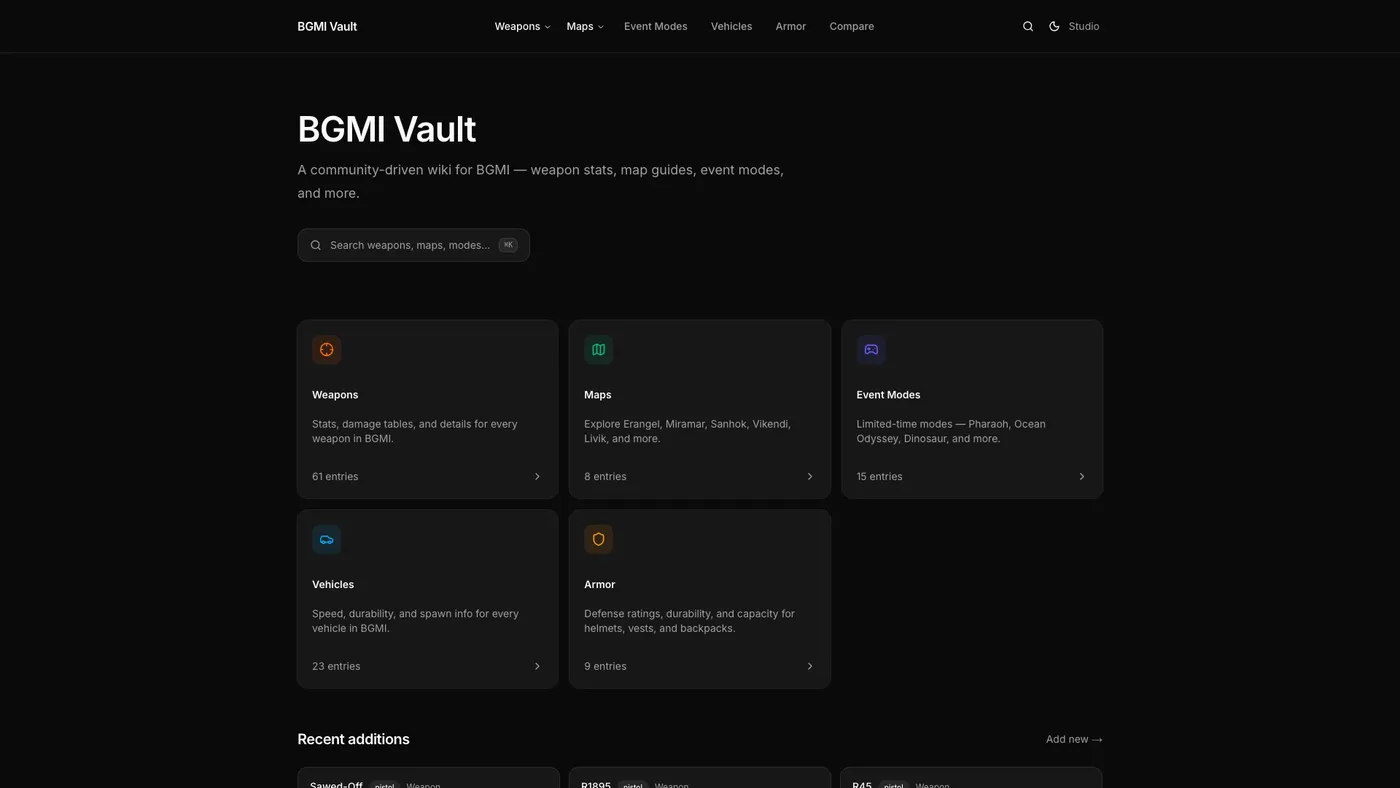Click the orange crosshair Weapons icon
Viewport: 1400px width, 788px height.
coord(326,350)
